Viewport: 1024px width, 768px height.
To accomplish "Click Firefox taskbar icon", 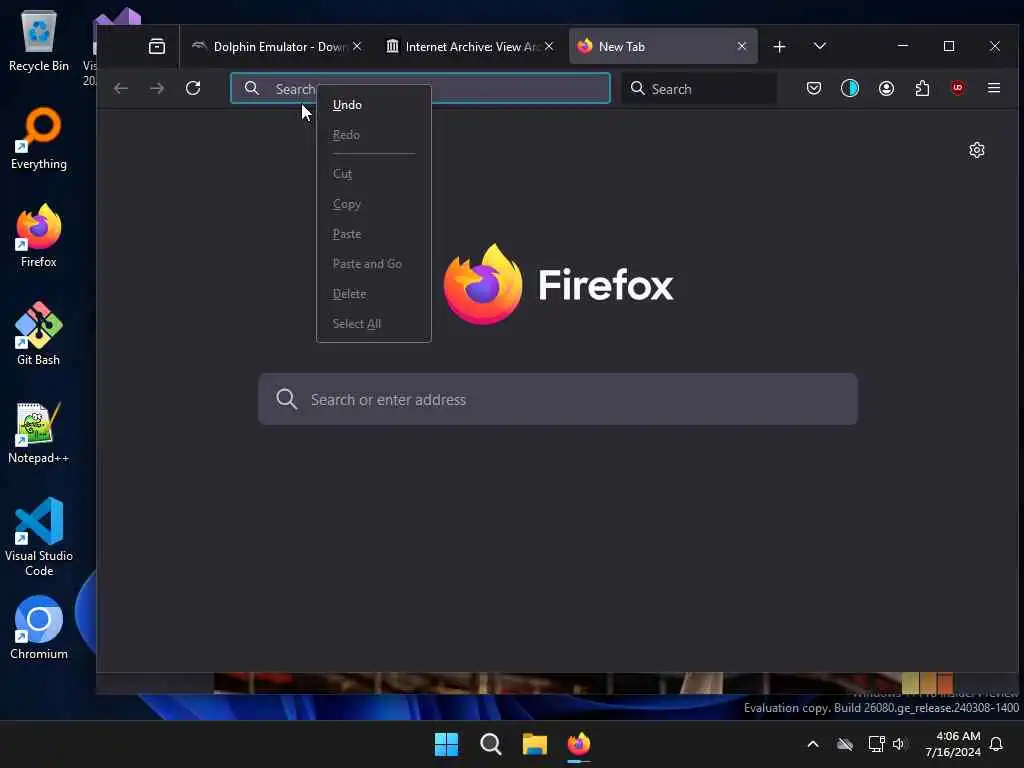I will (579, 744).
